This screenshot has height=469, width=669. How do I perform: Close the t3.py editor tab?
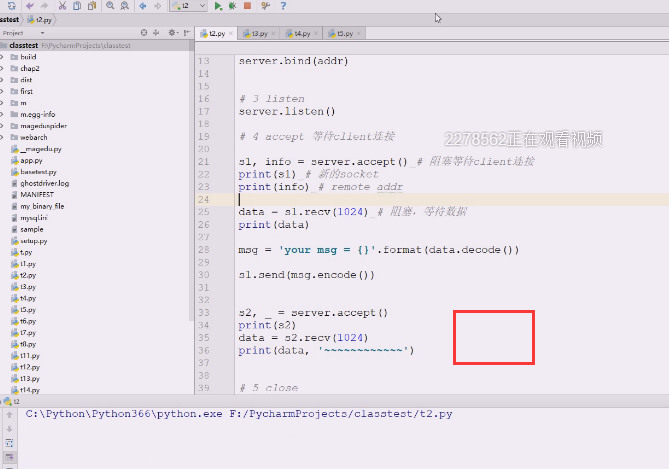pos(273,33)
